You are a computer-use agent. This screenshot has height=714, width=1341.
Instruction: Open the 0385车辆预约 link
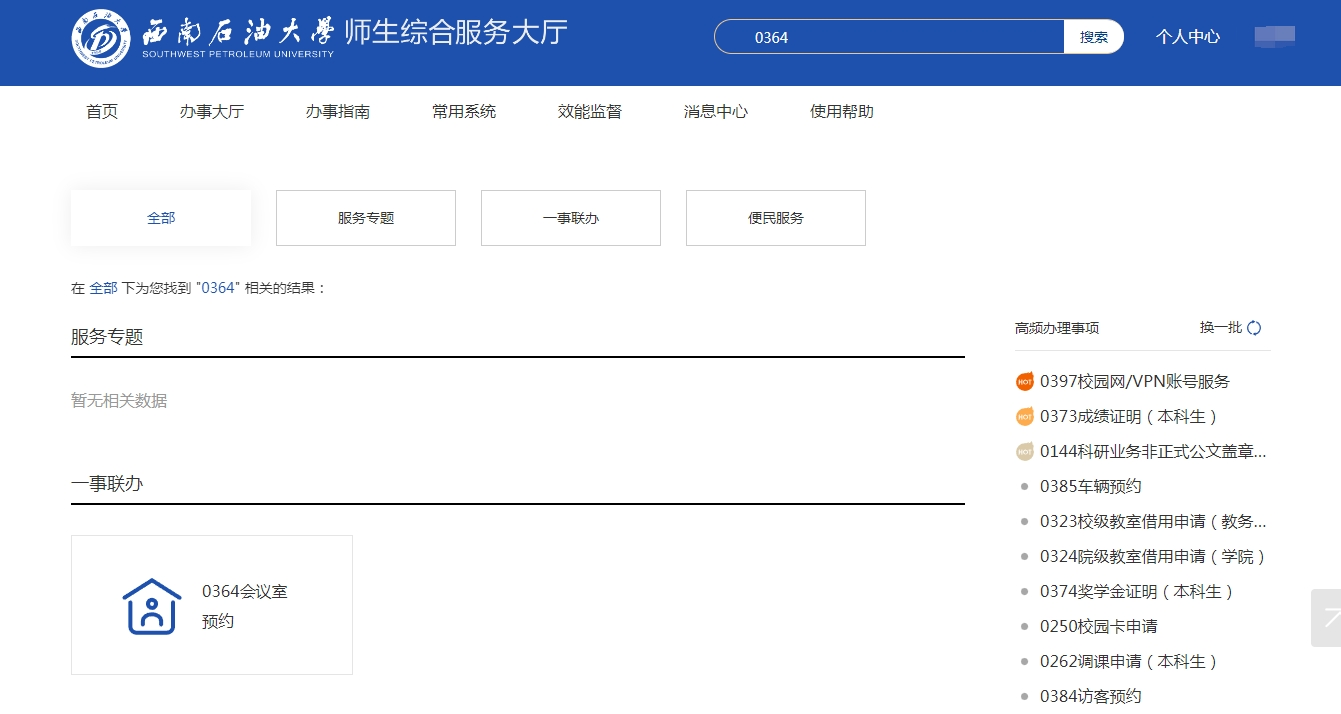pyautogui.click(x=1090, y=486)
